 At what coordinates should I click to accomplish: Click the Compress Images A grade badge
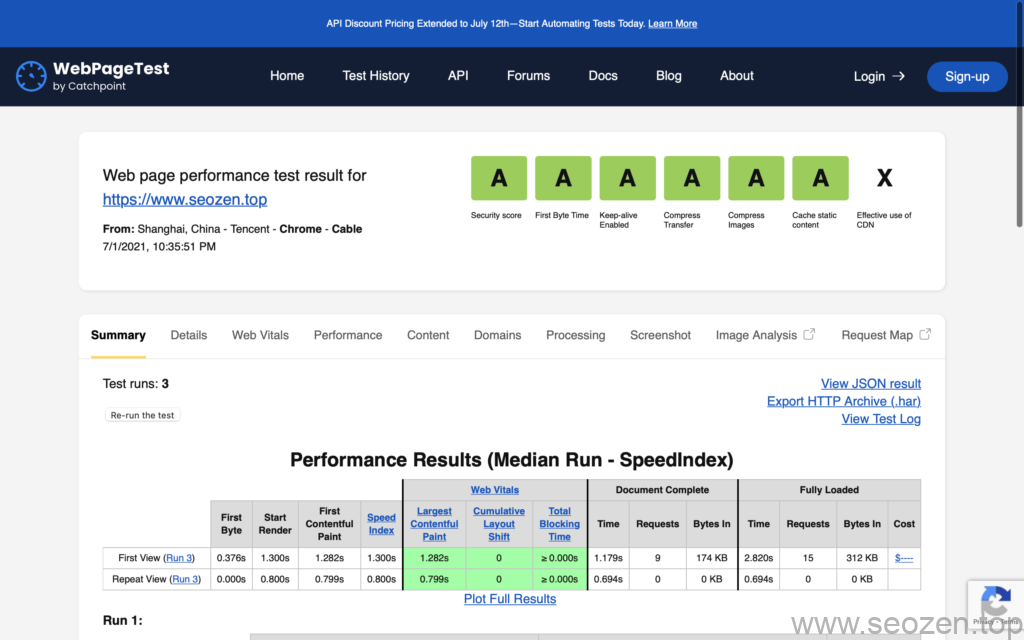point(756,178)
